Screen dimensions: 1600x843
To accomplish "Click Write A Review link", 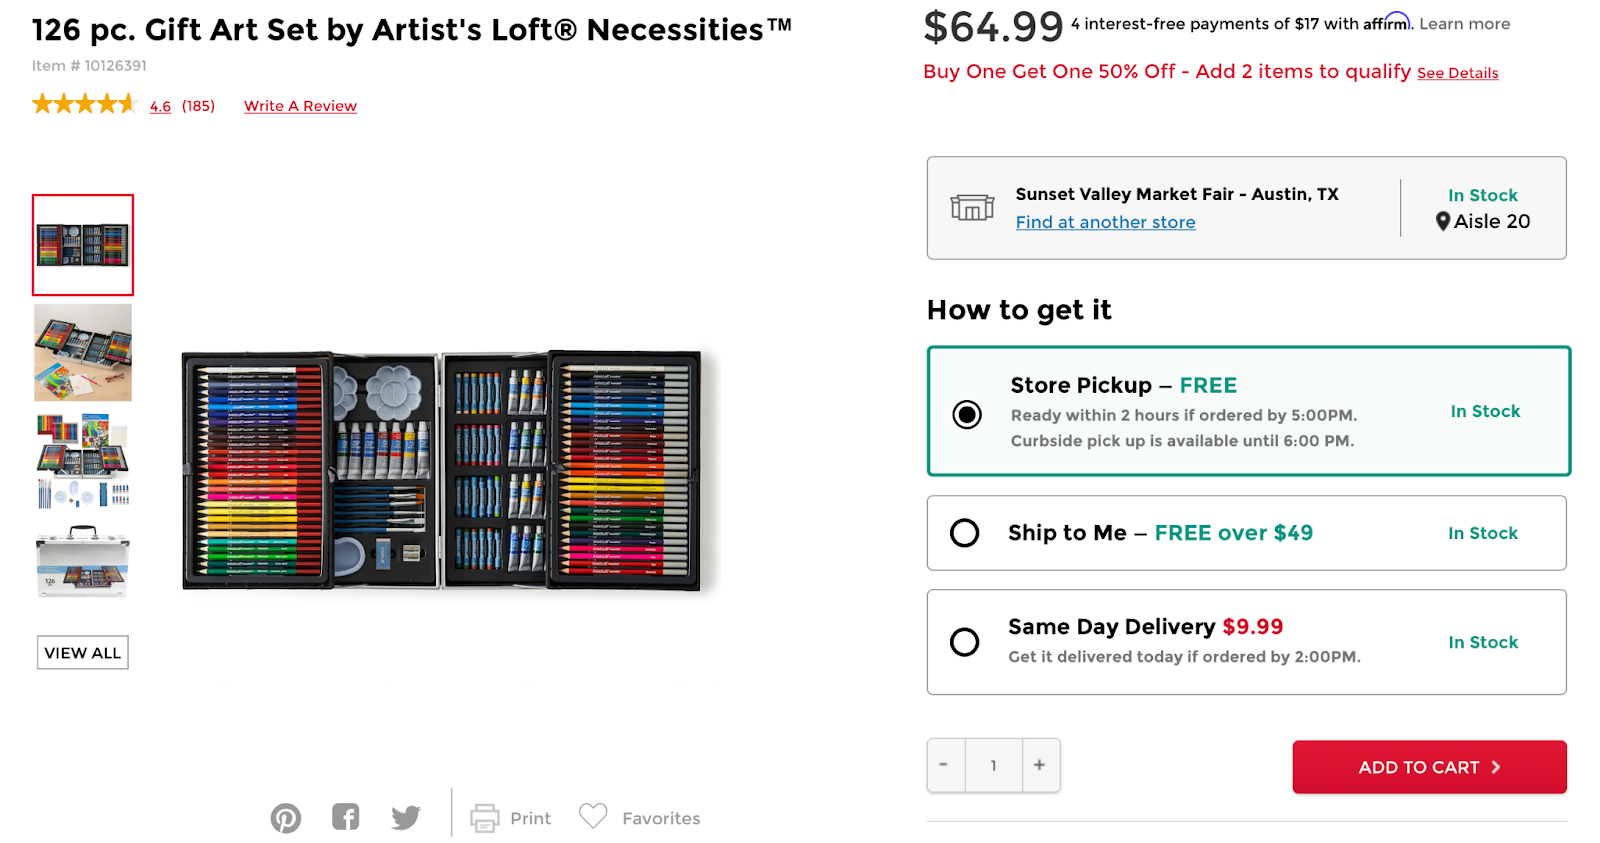I will click(x=300, y=106).
